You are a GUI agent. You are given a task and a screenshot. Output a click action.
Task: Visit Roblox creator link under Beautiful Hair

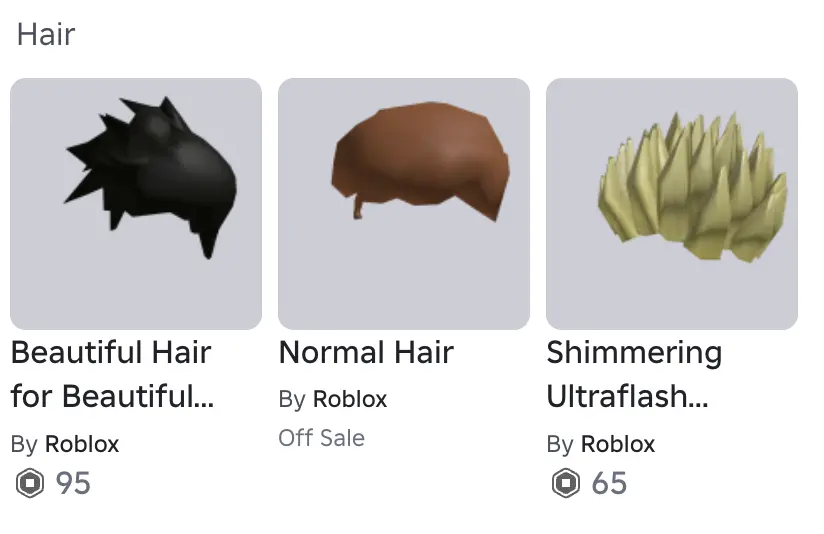pos(82,444)
